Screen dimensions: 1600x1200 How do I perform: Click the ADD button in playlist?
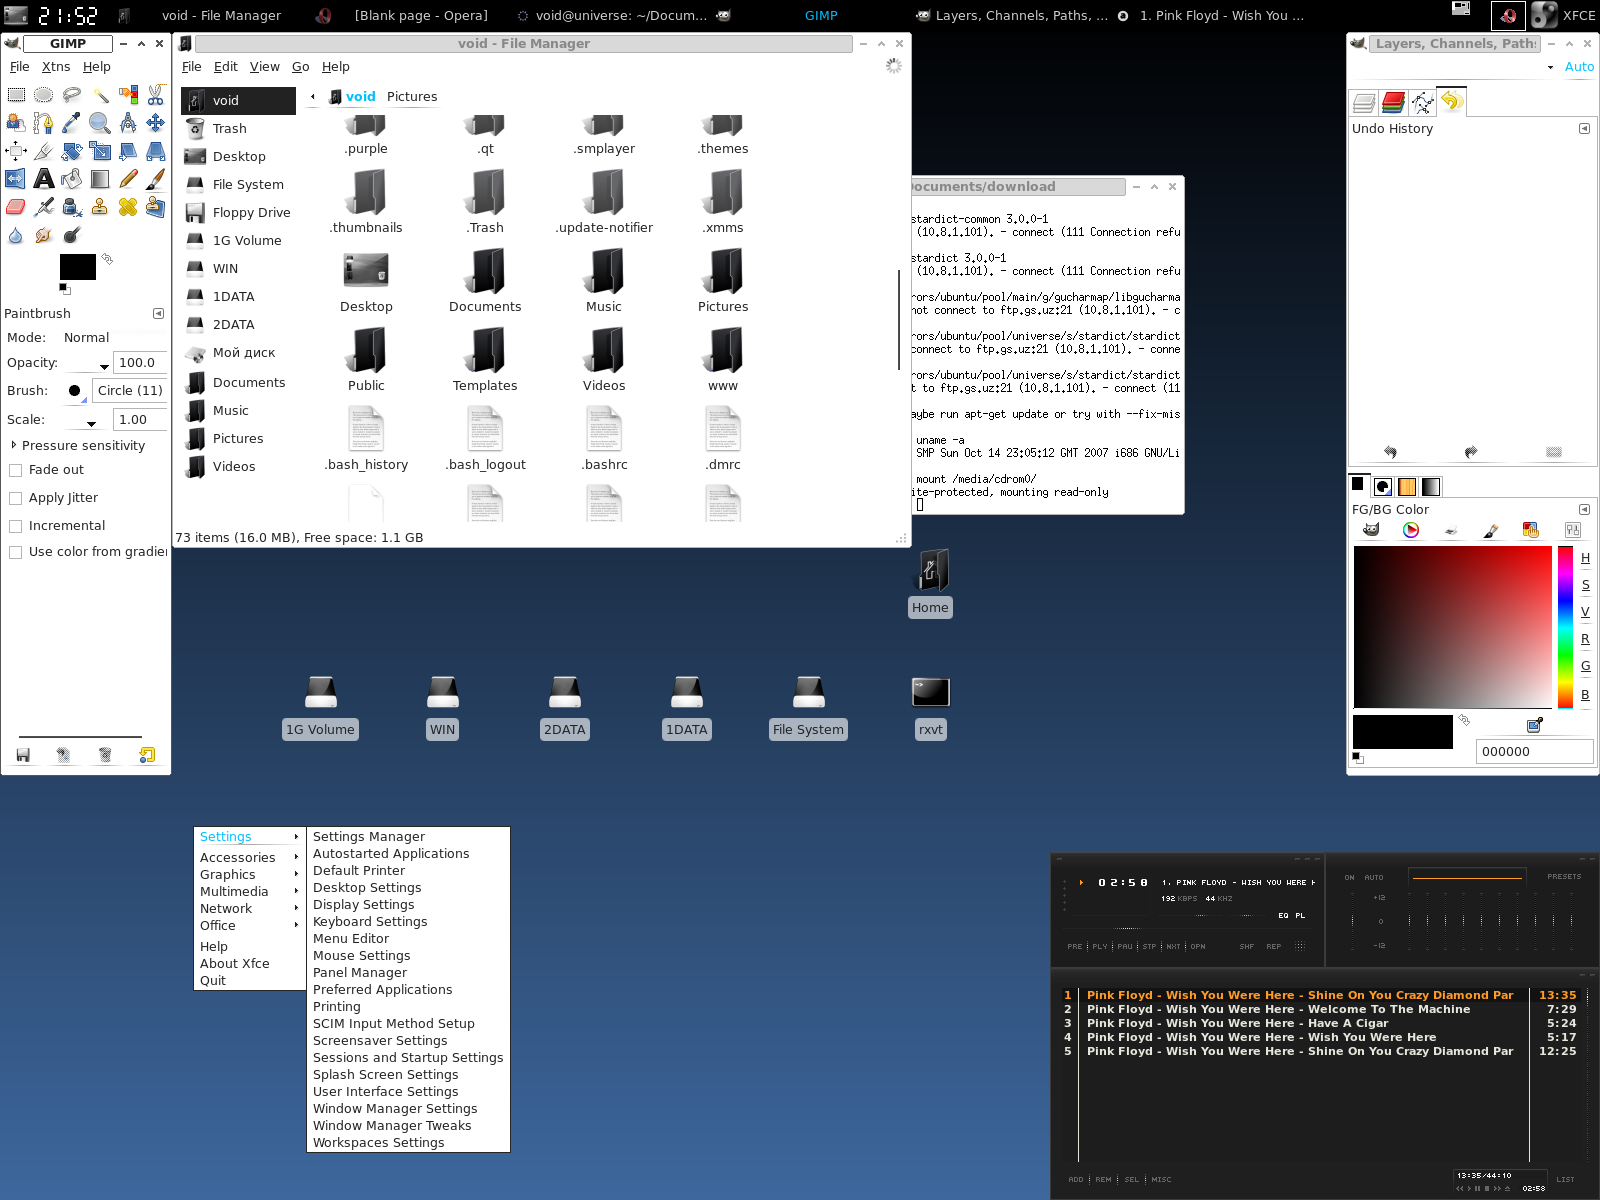click(x=1075, y=1180)
